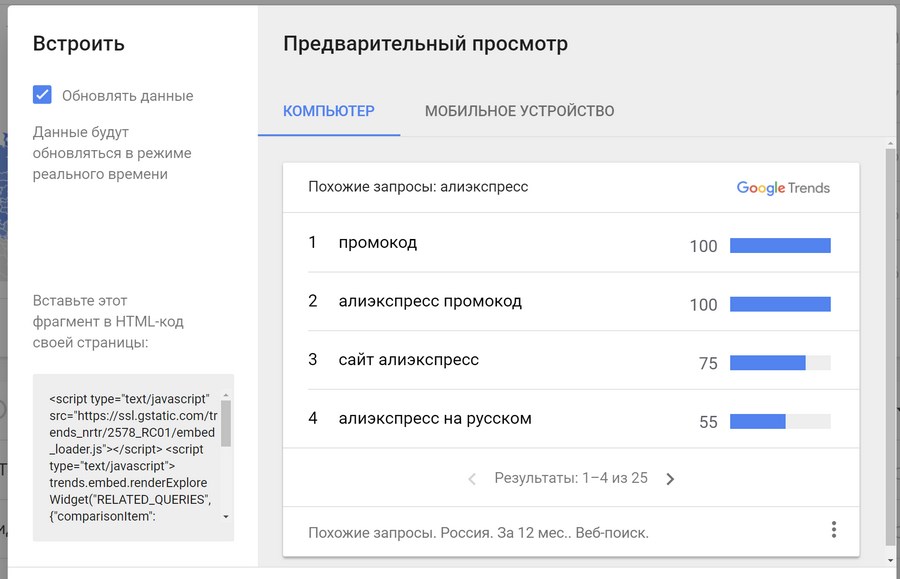This screenshot has height=579, width=900.
Task: Select the алиэкспресс на русском query
Action: tap(435, 418)
